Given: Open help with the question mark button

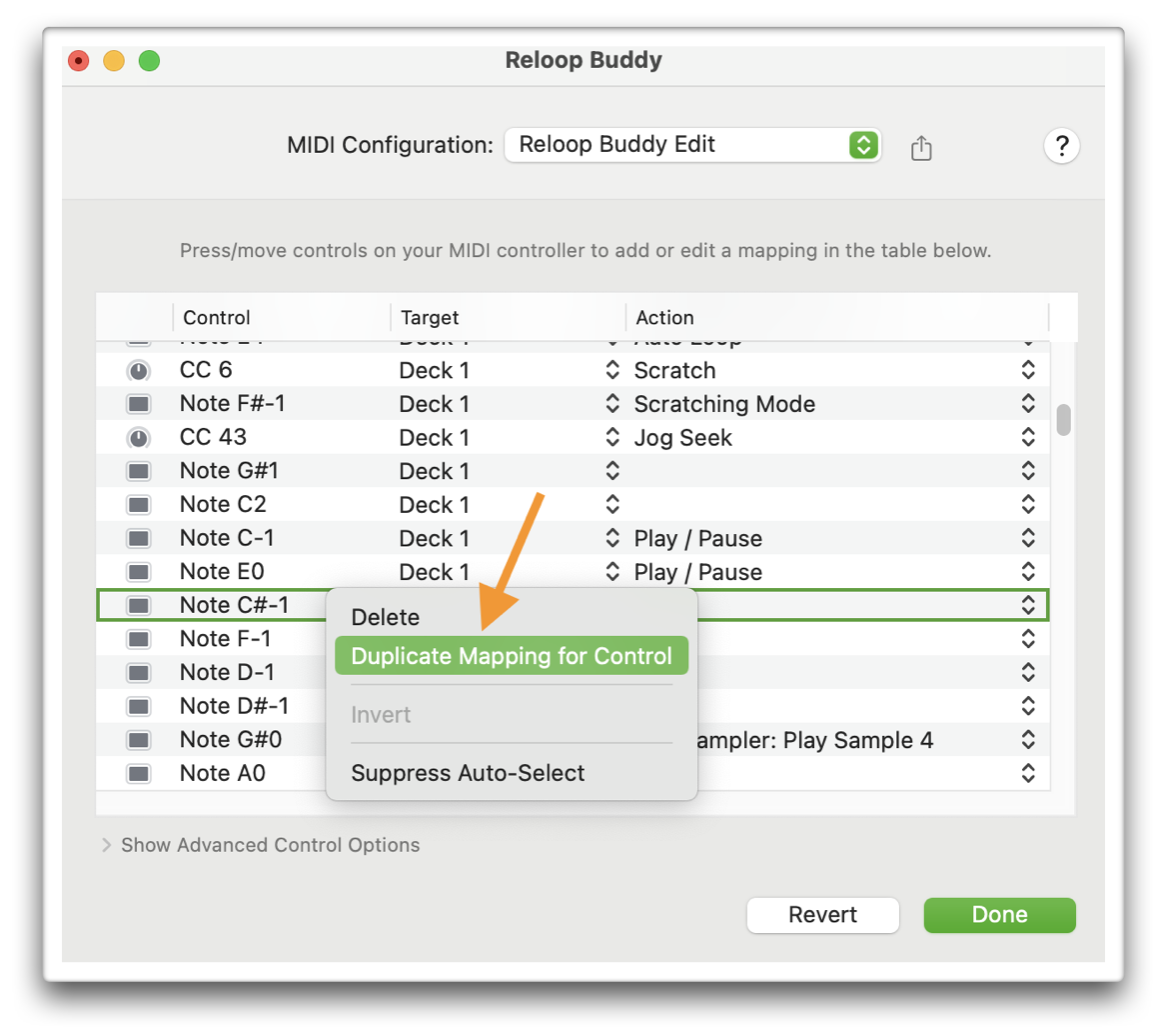Looking at the screenshot, I should [1061, 146].
